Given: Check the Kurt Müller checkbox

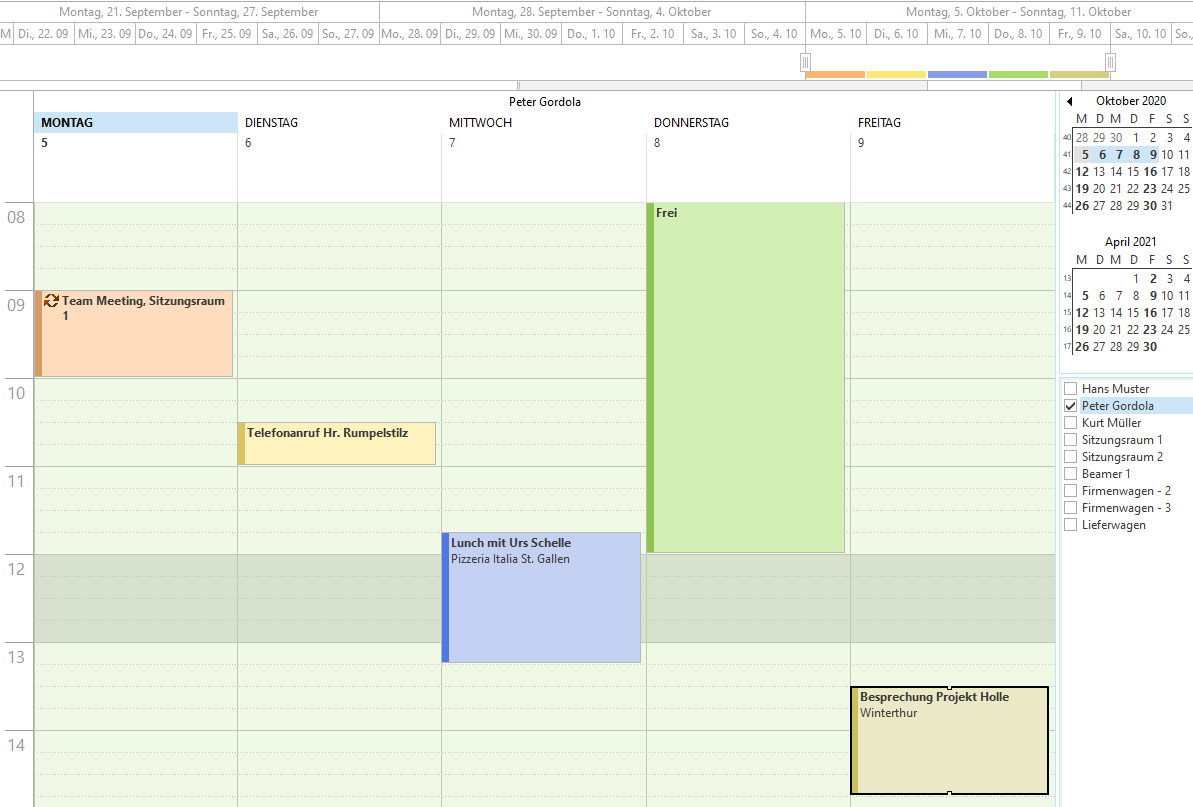Looking at the screenshot, I should pos(1071,422).
